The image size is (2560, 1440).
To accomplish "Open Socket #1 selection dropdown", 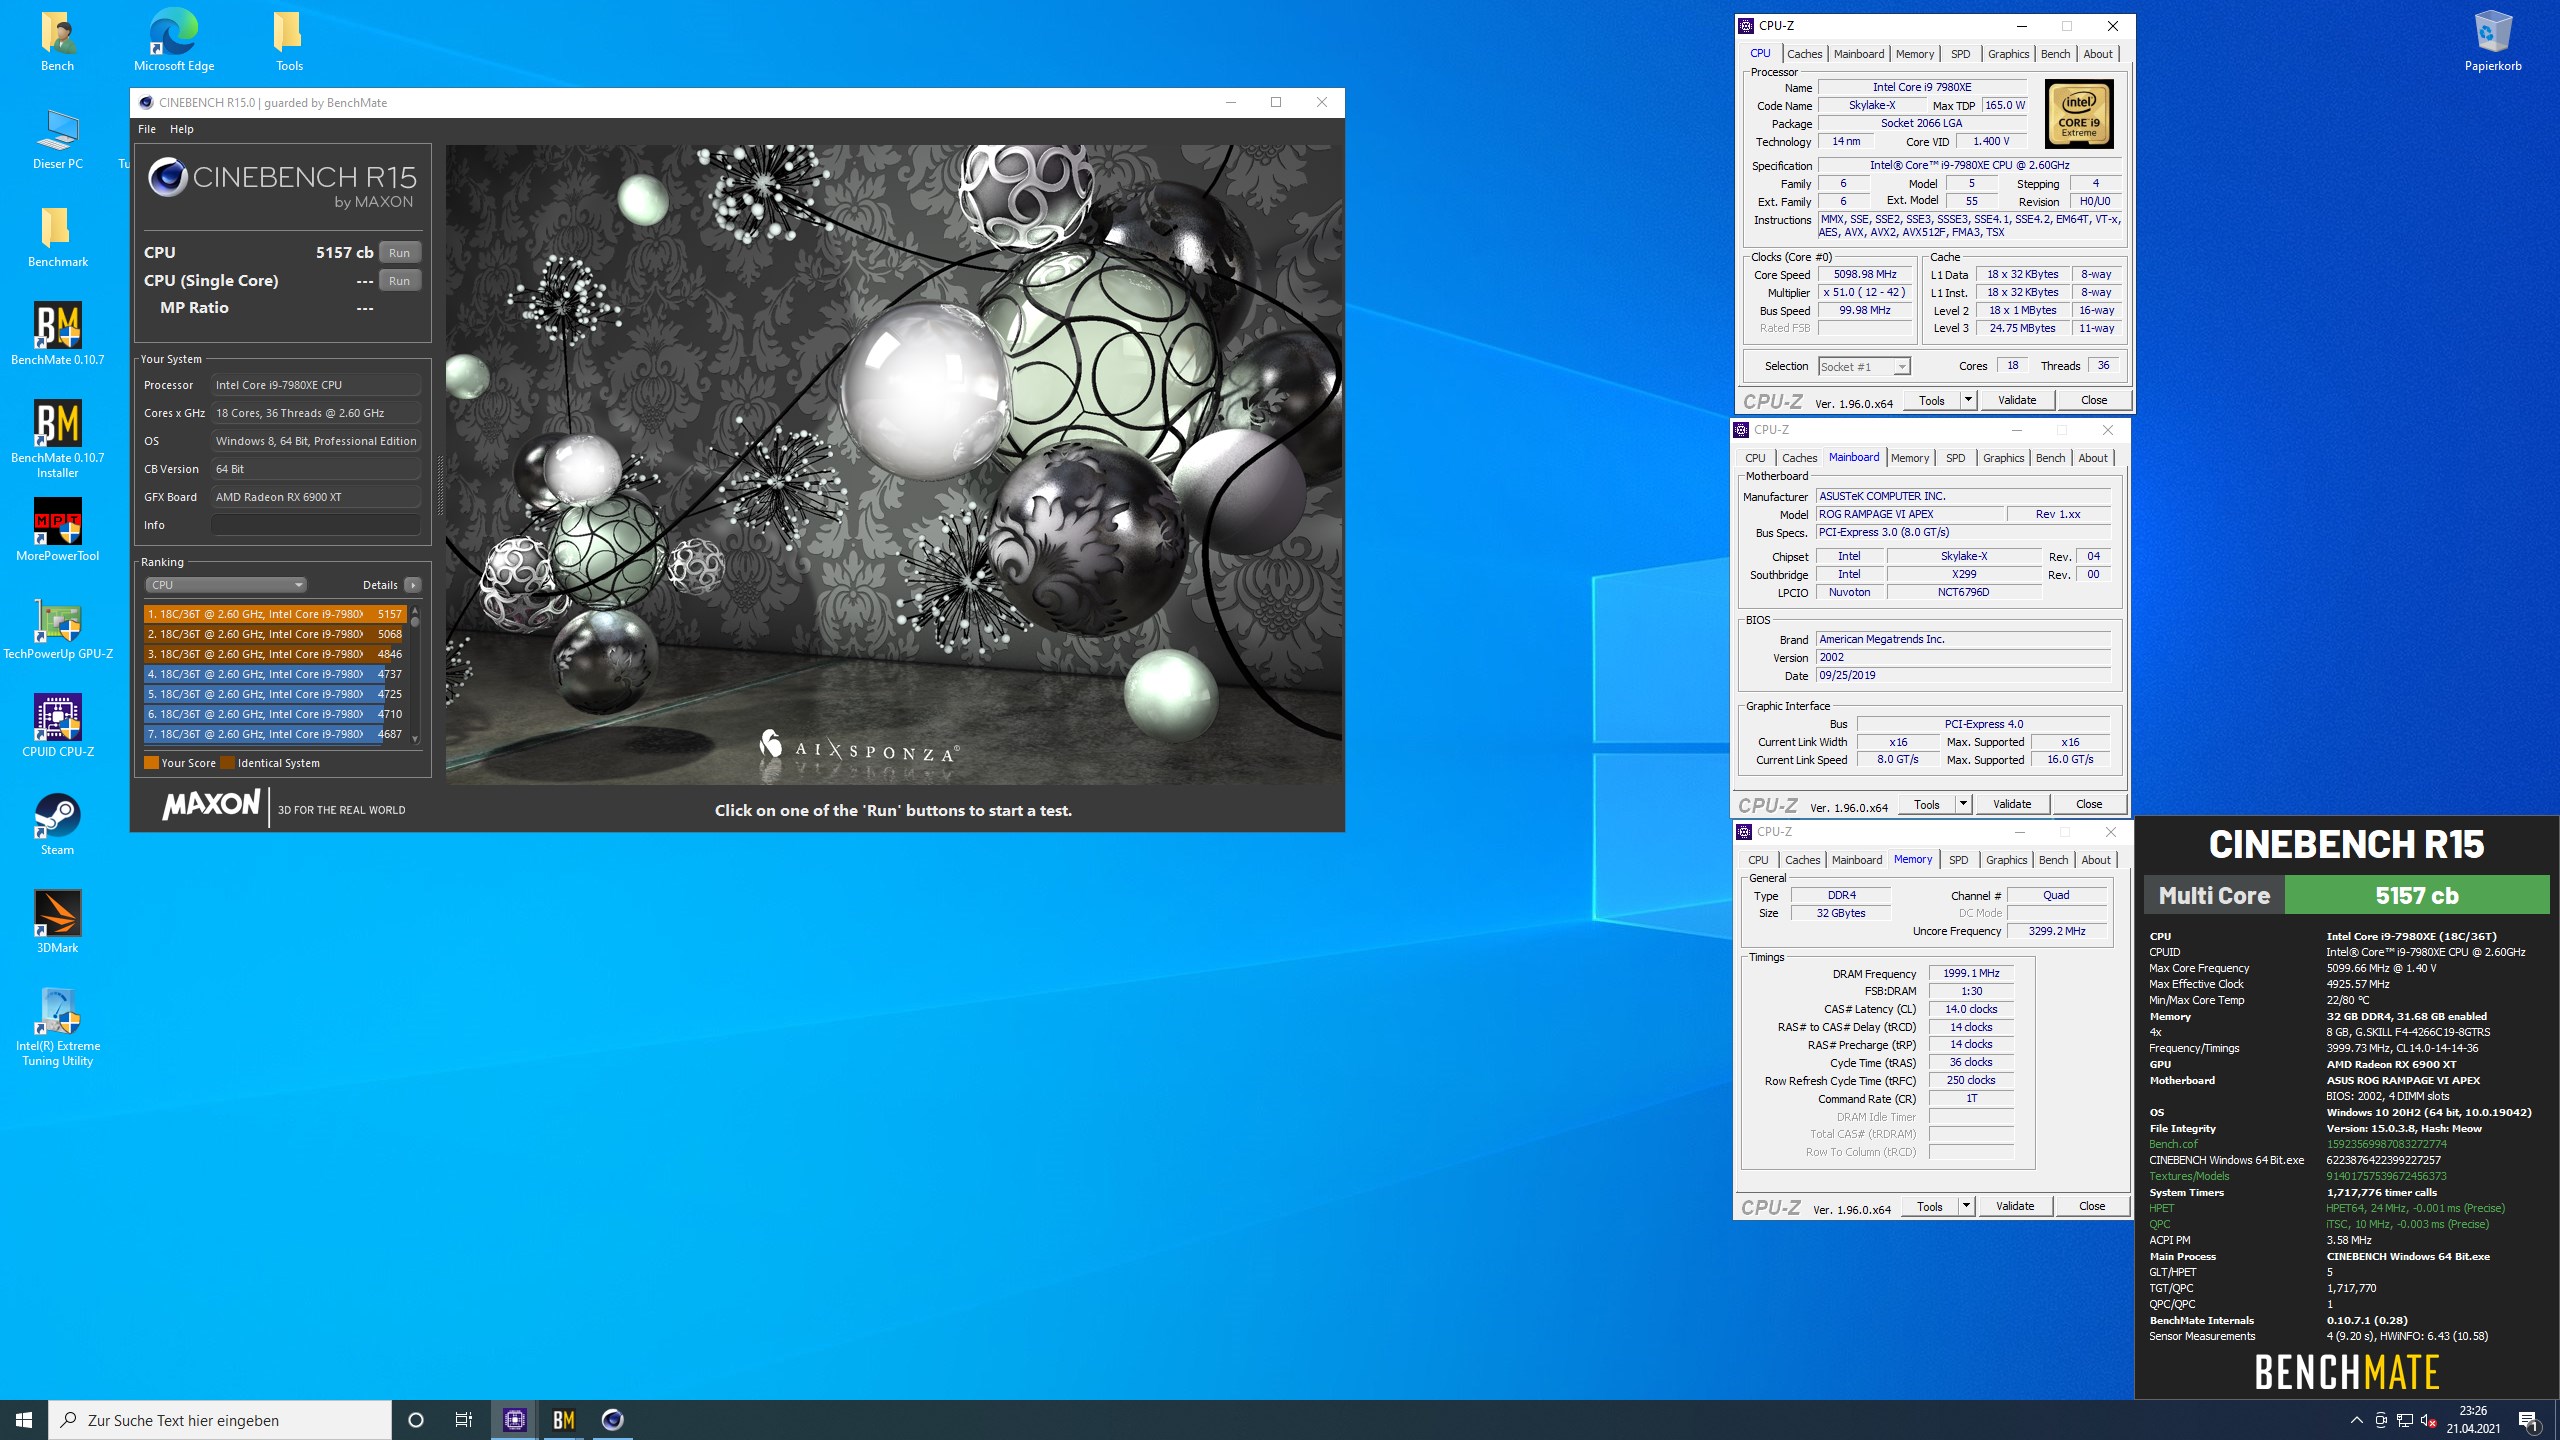I will [x=1864, y=367].
